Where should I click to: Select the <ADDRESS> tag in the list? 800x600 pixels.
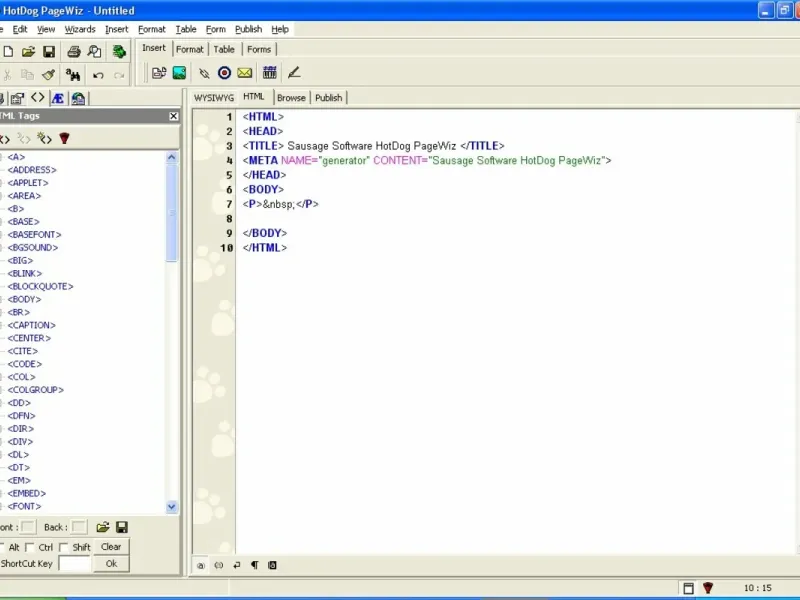tap(32, 170)
